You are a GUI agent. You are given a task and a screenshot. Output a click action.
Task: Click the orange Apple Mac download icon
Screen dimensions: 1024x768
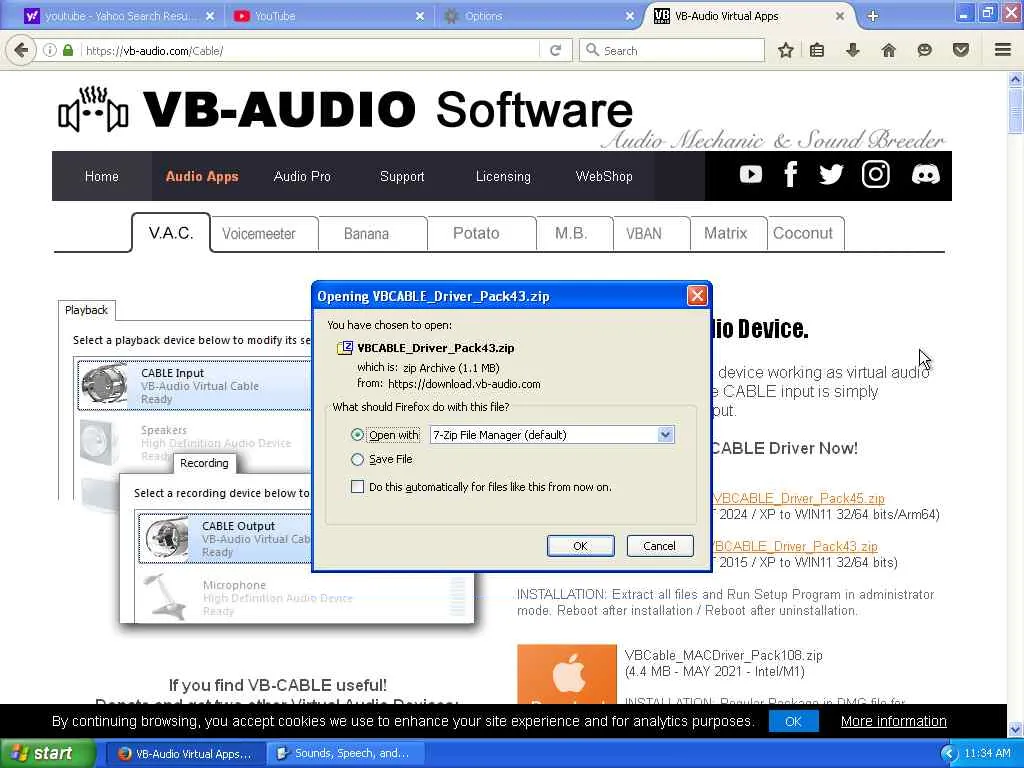(567, 674)
